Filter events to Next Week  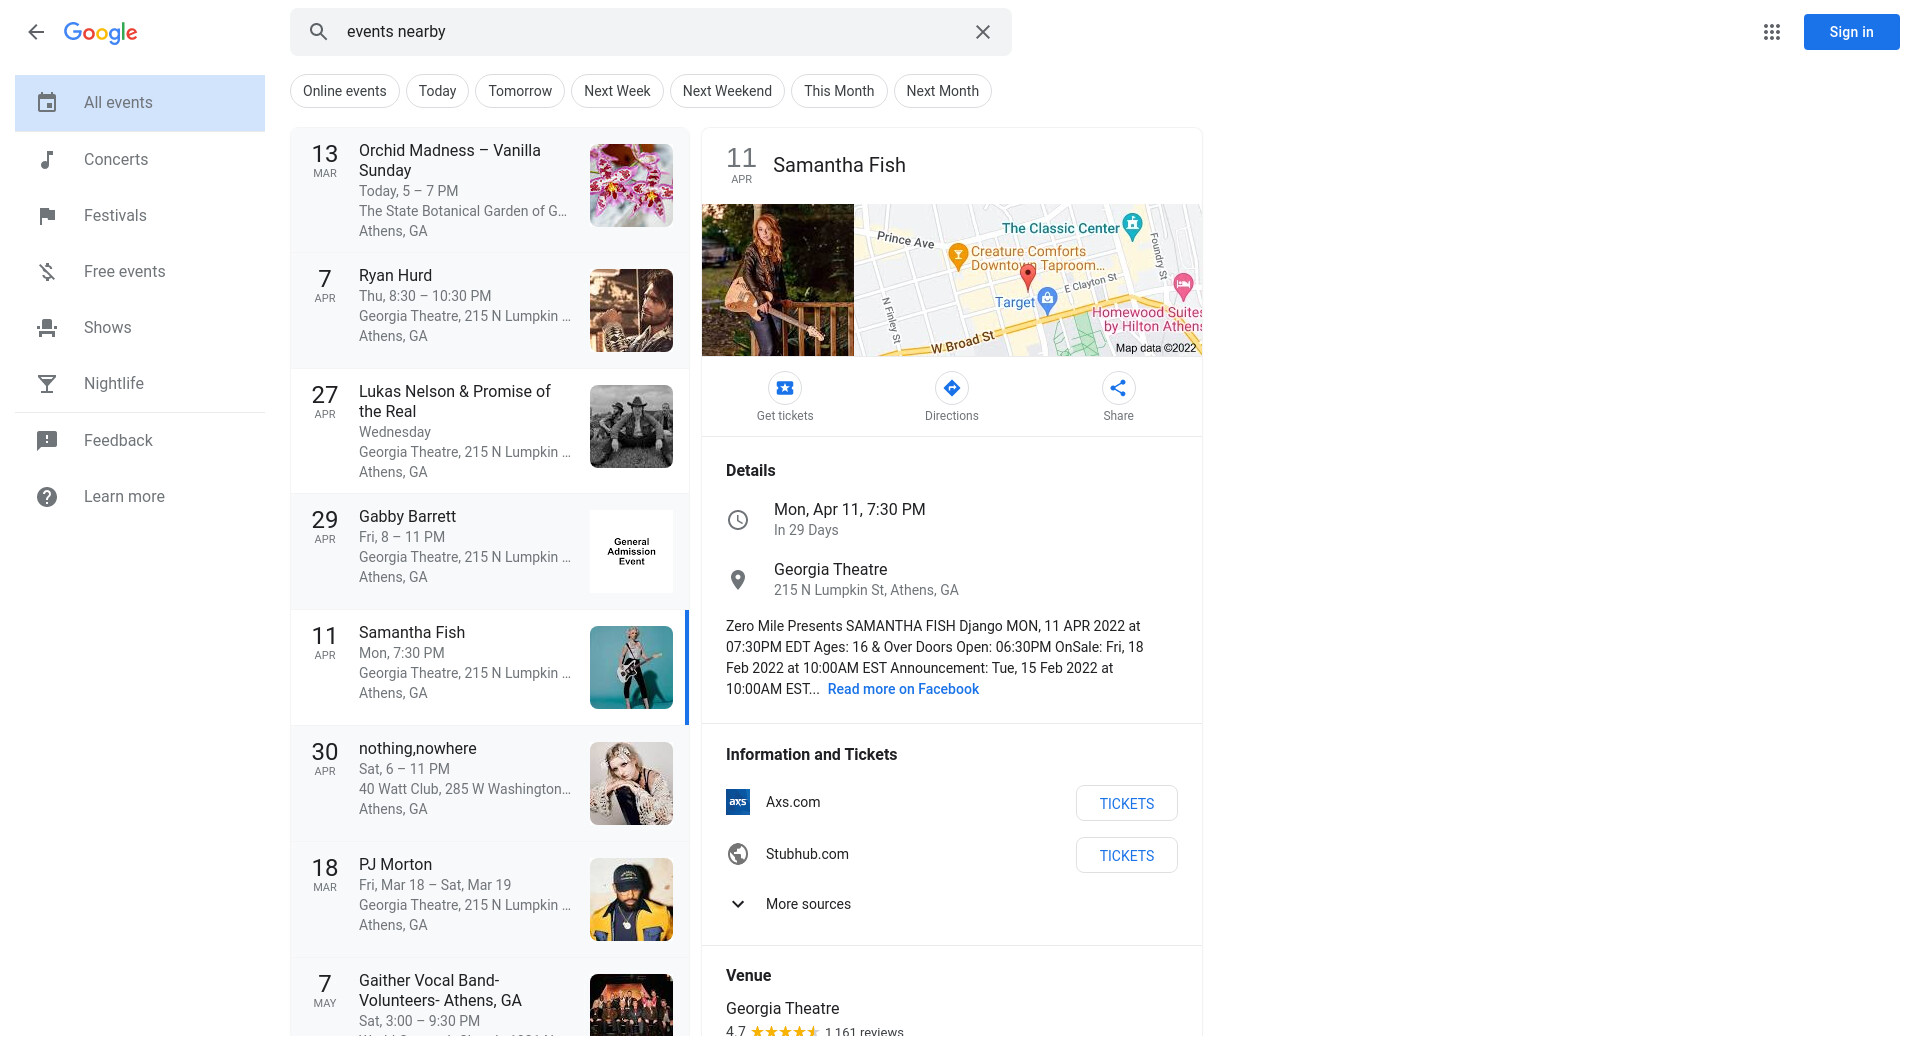617,91
